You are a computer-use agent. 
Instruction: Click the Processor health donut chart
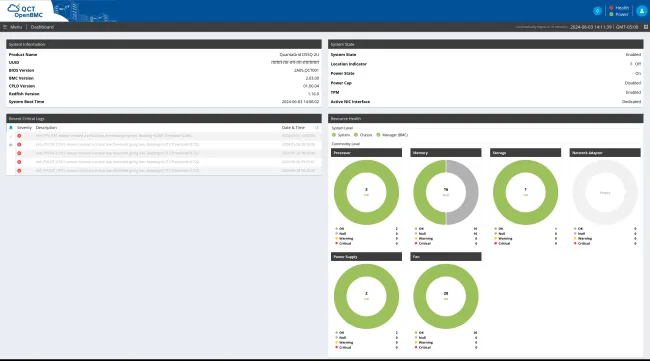[366, 192]
